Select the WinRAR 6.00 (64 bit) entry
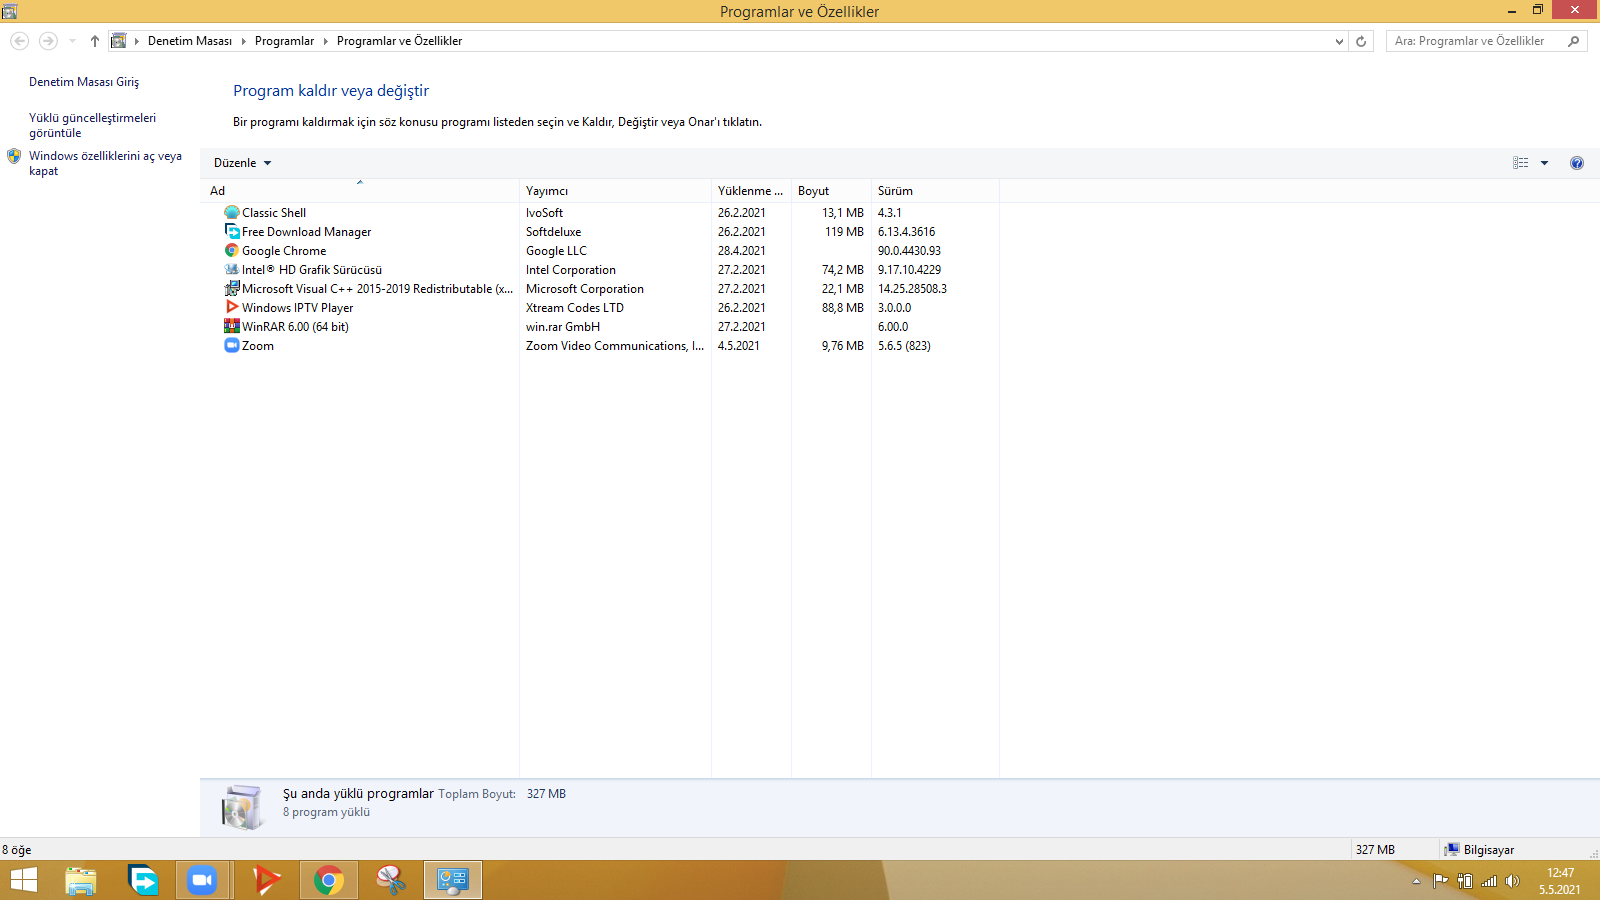 (x=295, y=327)
